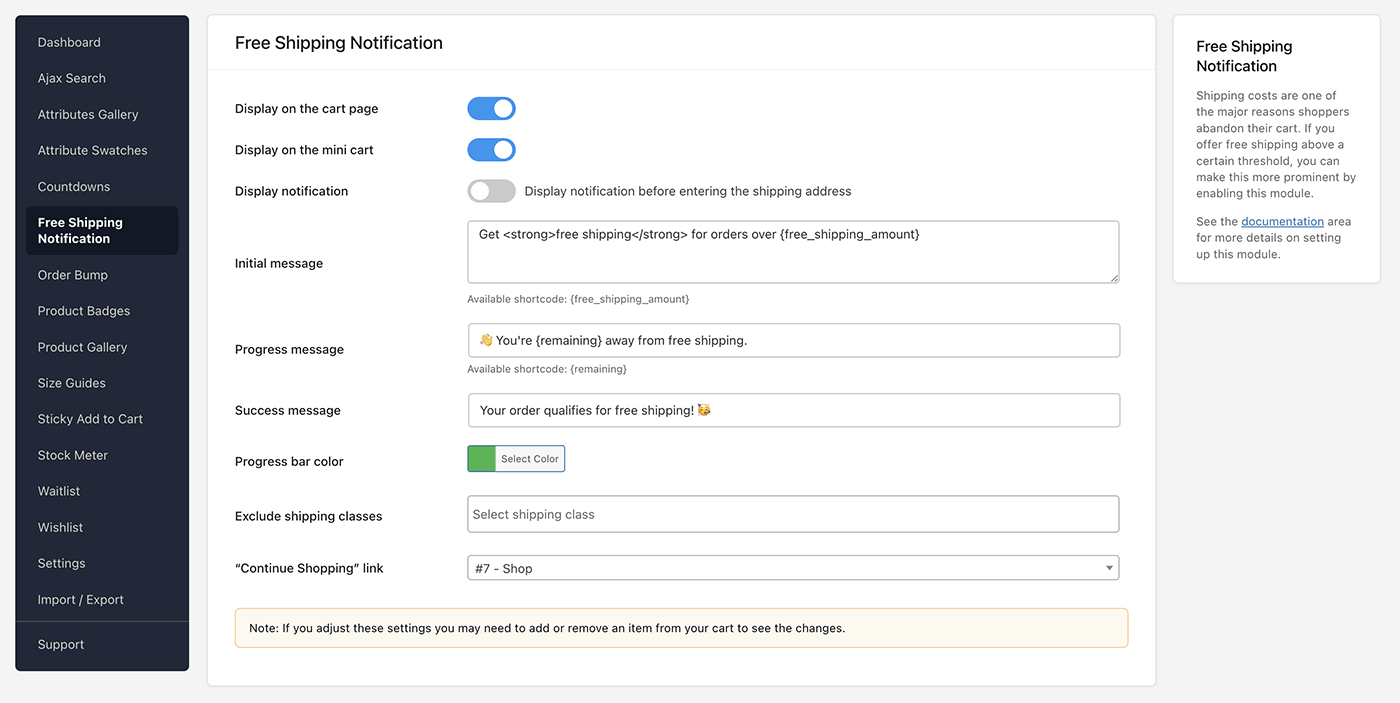This screenshot has height=703, width=1400.
Task: Open the Size Guides module
Action: [72, 382]
